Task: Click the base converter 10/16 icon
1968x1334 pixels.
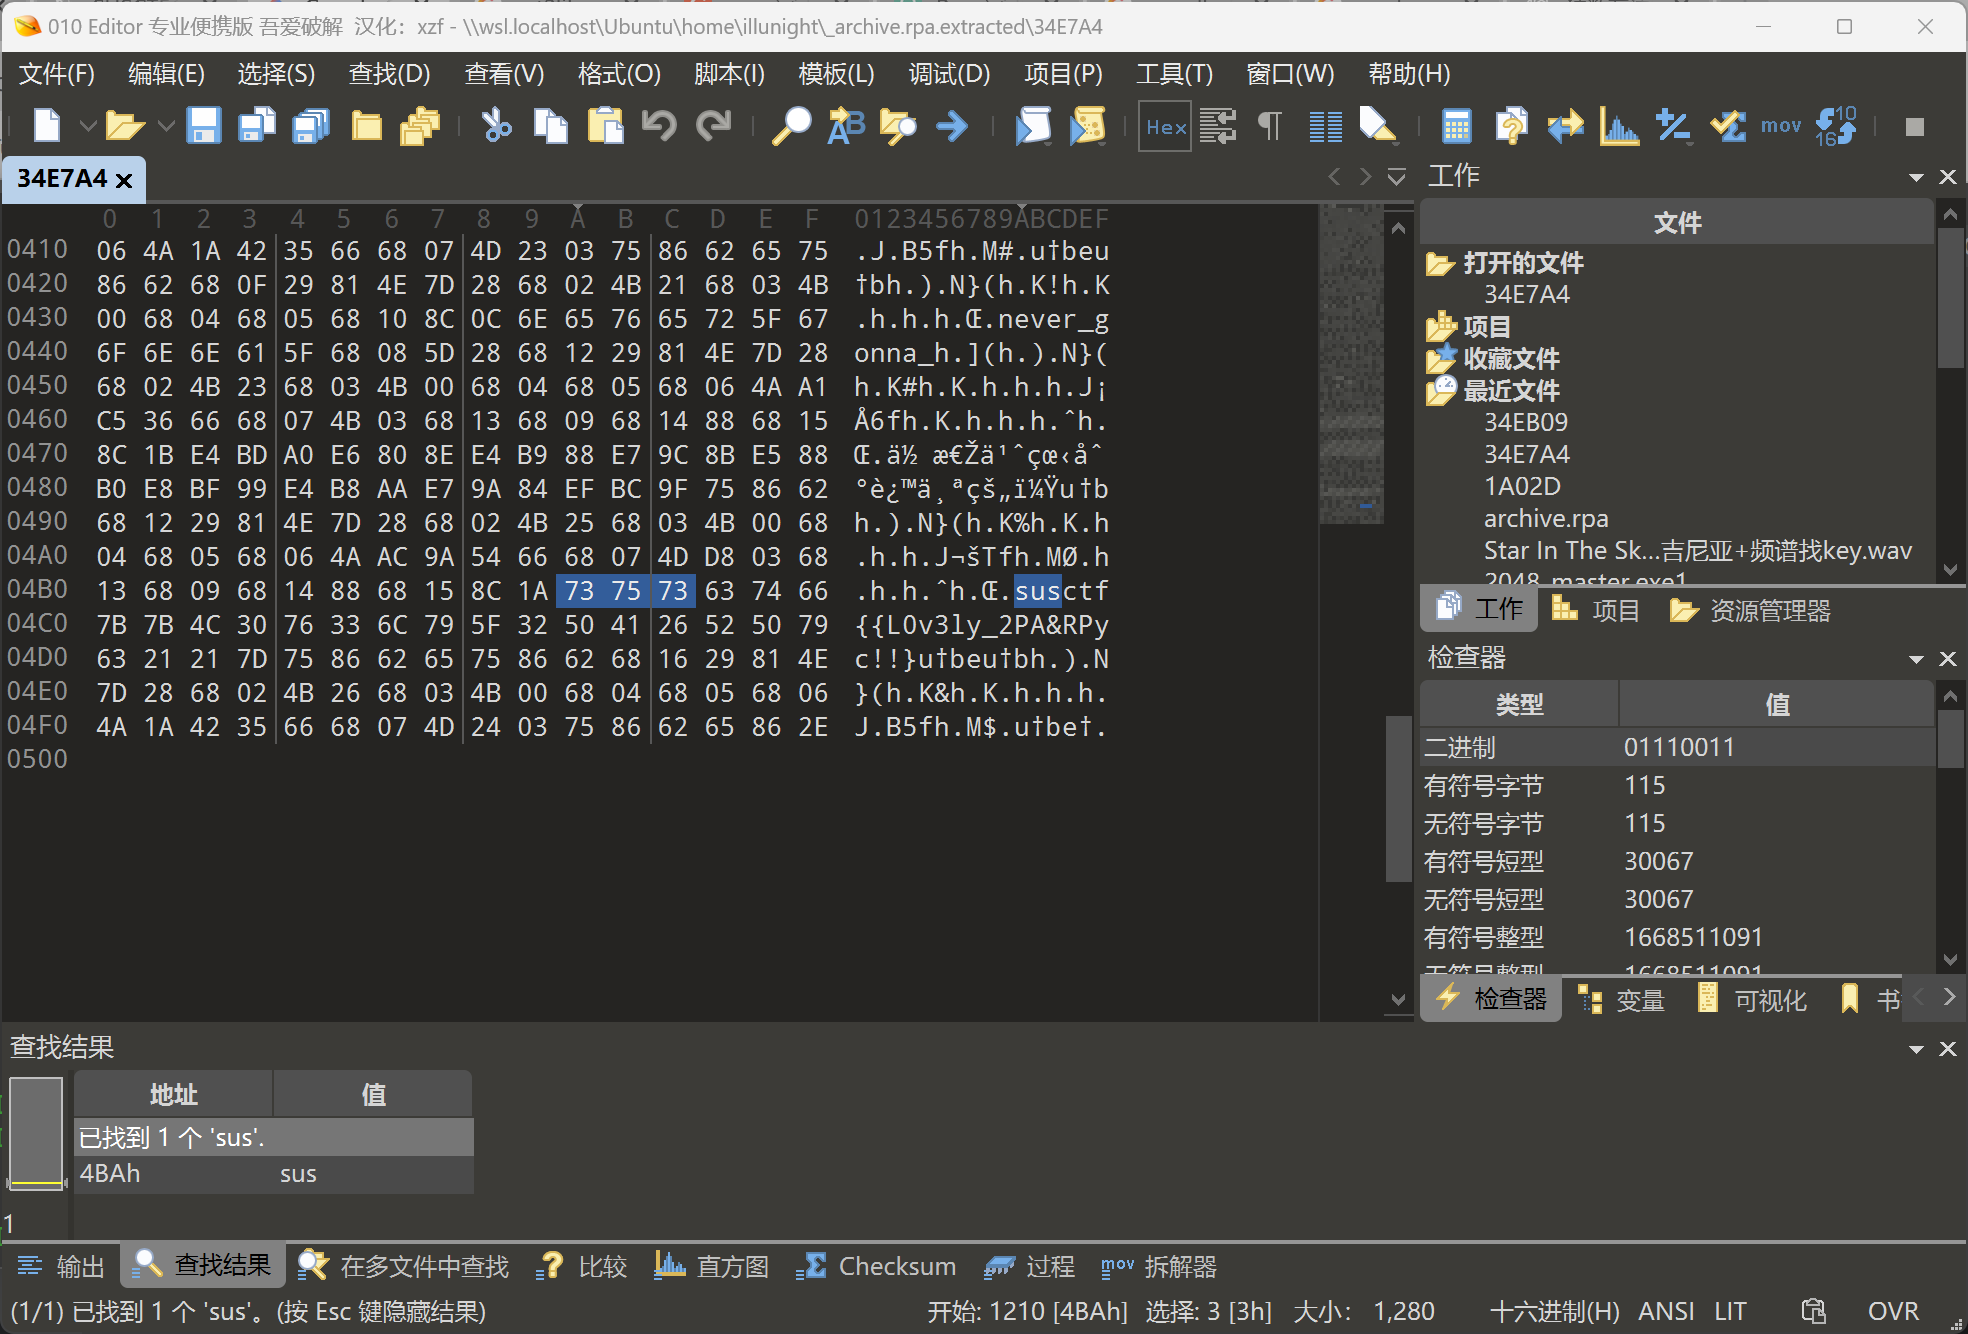Action: (x=1835, y=126)
